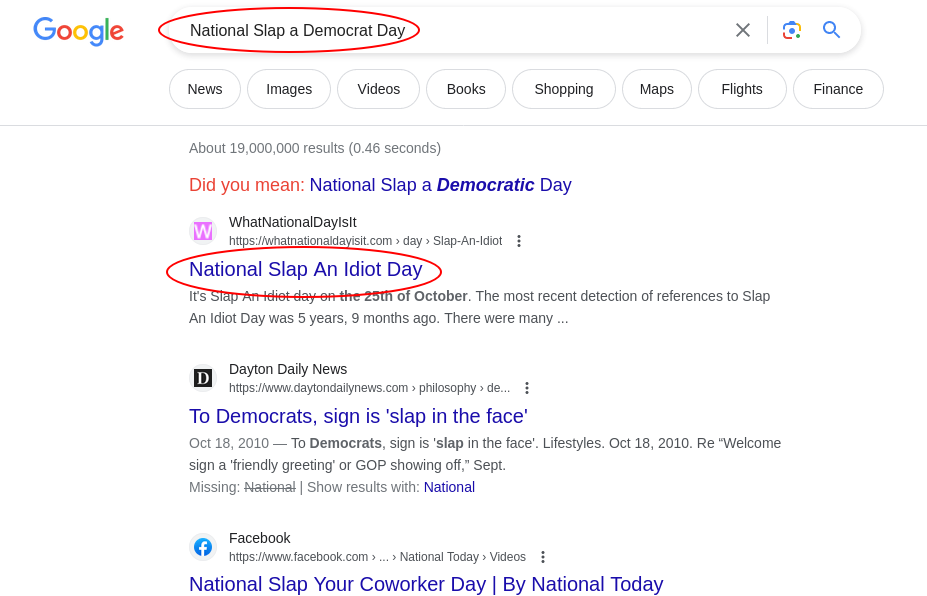Switch to the Shopping filter

pos(563,89)
